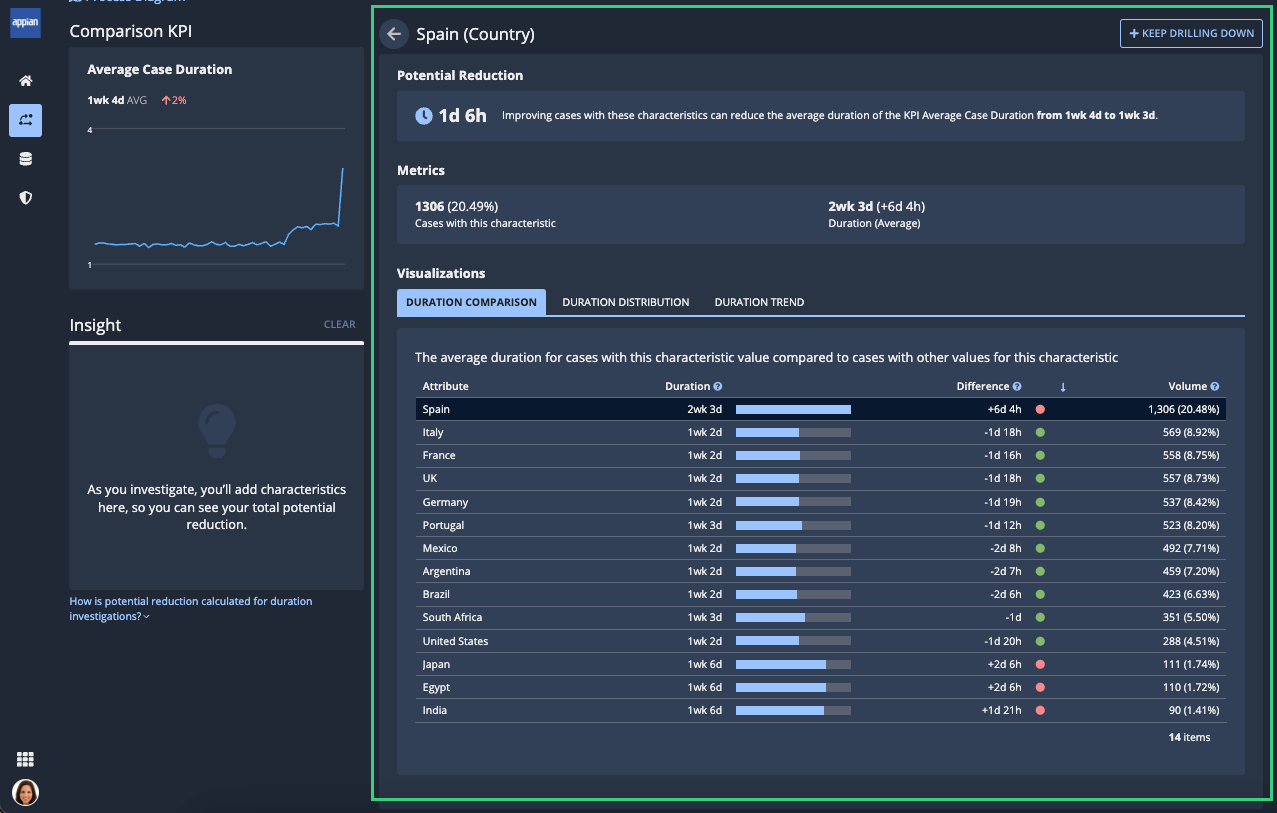Viewport: 1277px width, 813px height.
Task: Click the red status dot in India row
Action: tap(1040, 710)
